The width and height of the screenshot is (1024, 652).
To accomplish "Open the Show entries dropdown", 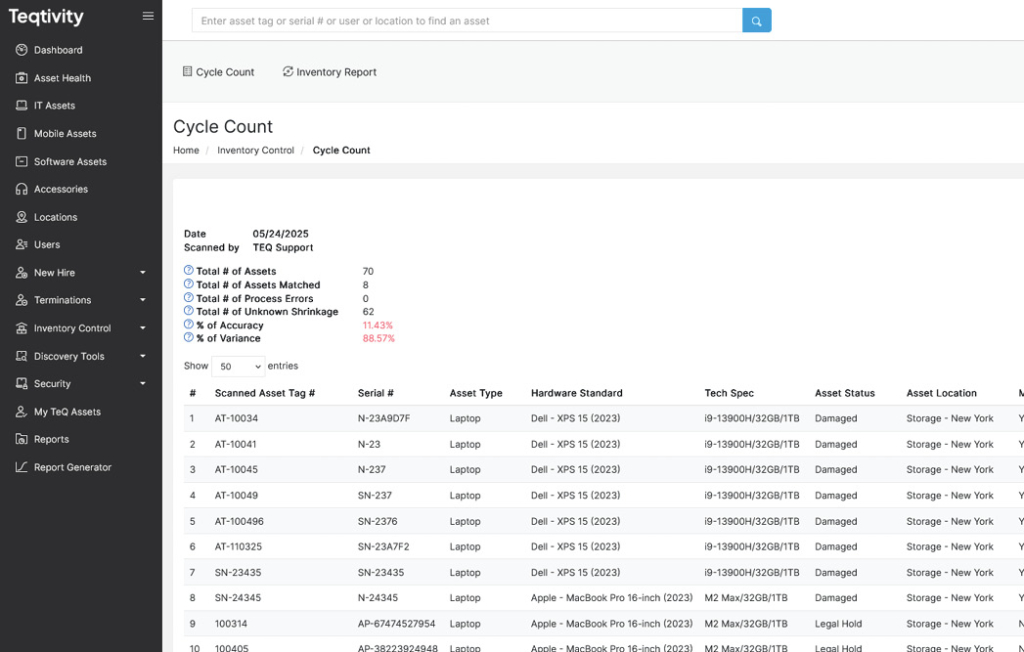I will point(238,366).
